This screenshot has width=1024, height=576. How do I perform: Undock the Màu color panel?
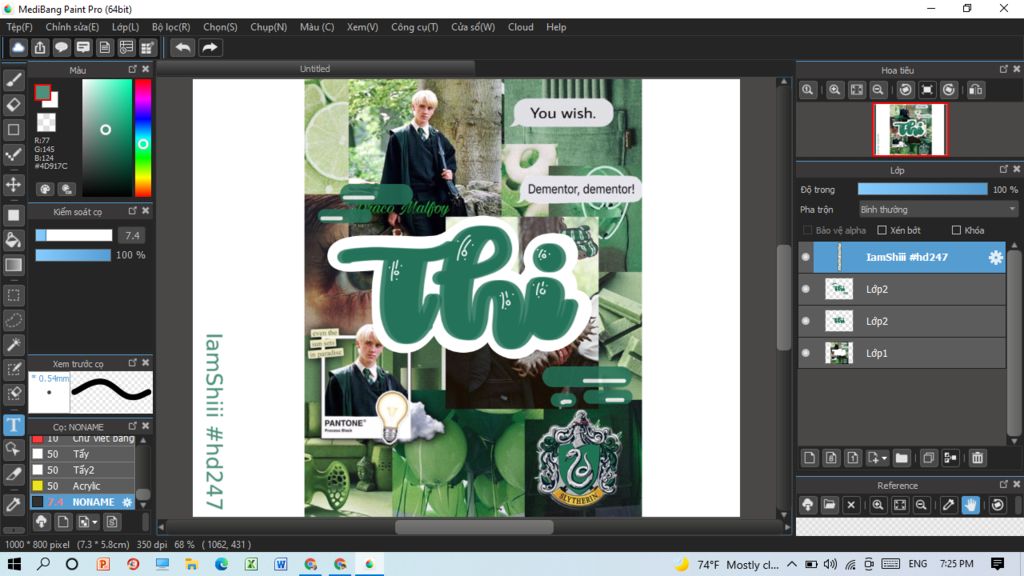click(133, 69)
